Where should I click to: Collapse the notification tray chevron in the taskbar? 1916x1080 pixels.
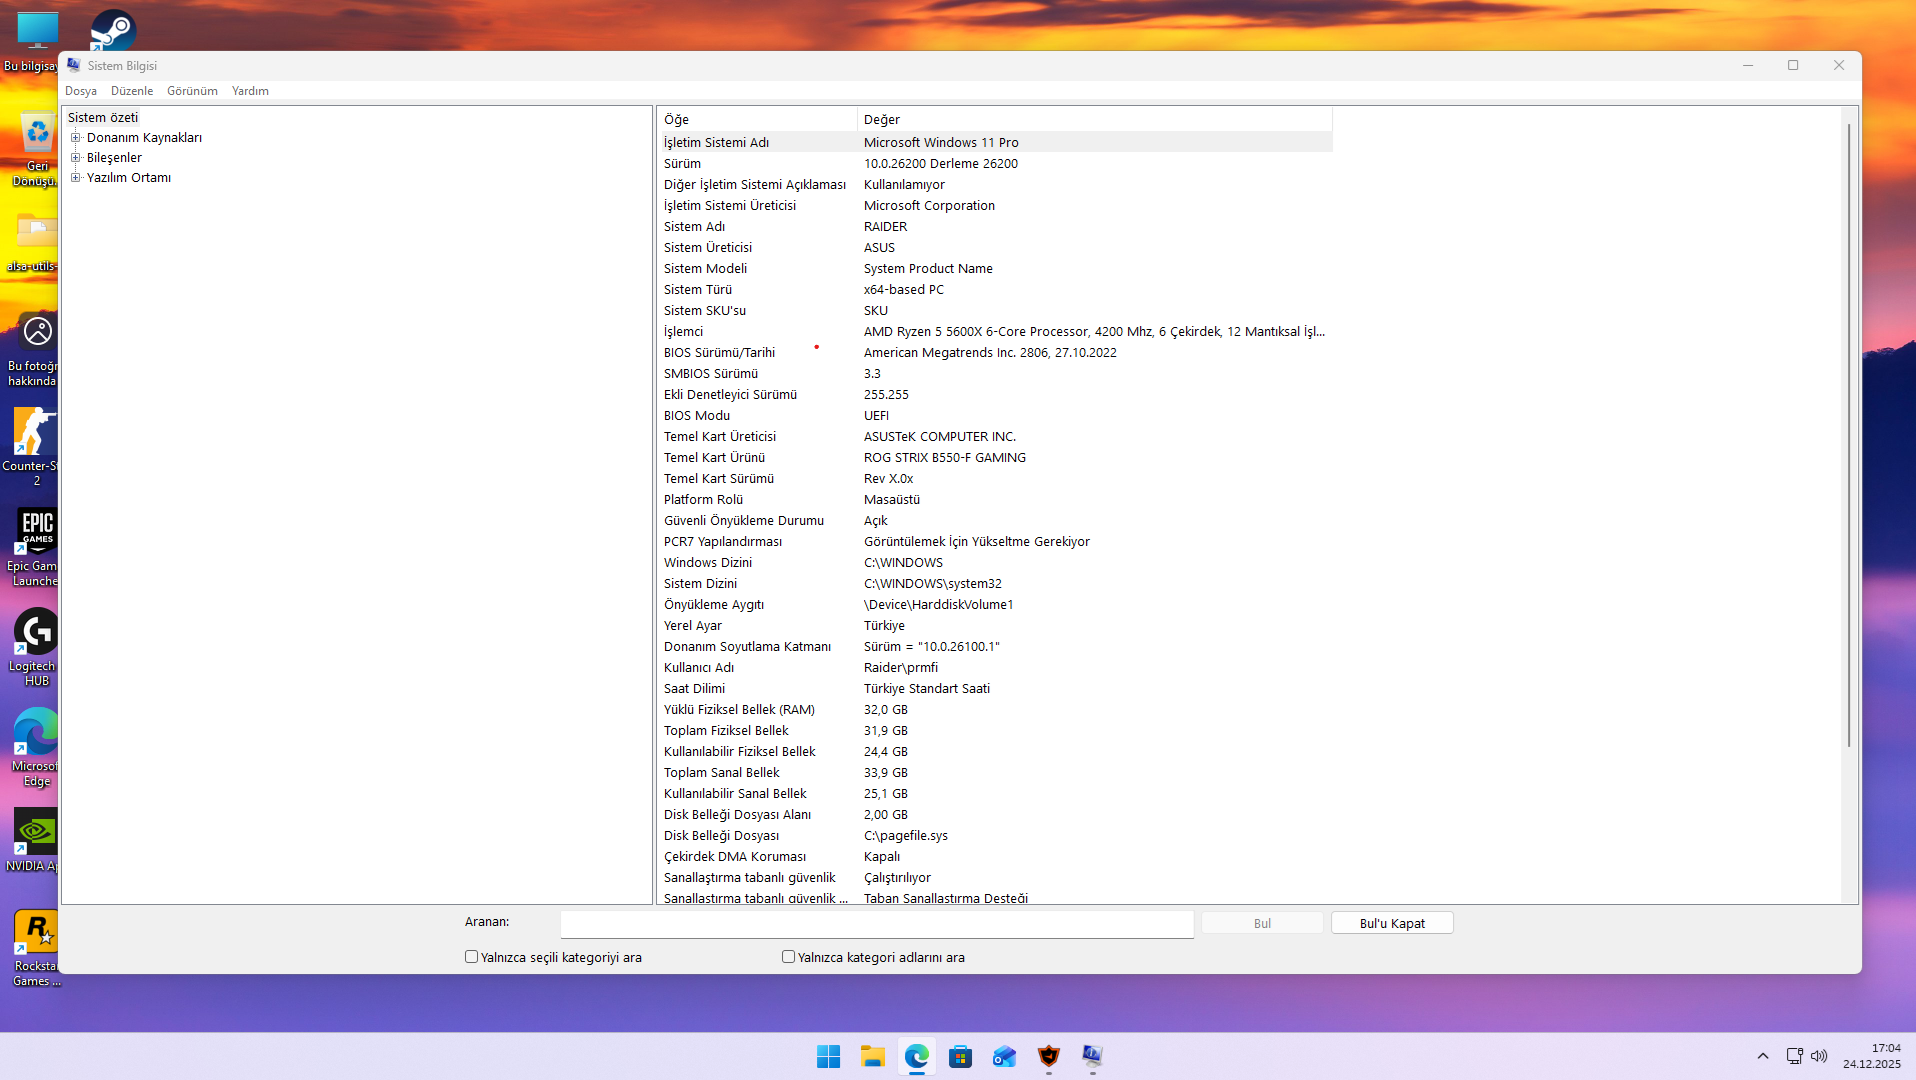tap(1763, 1056)
